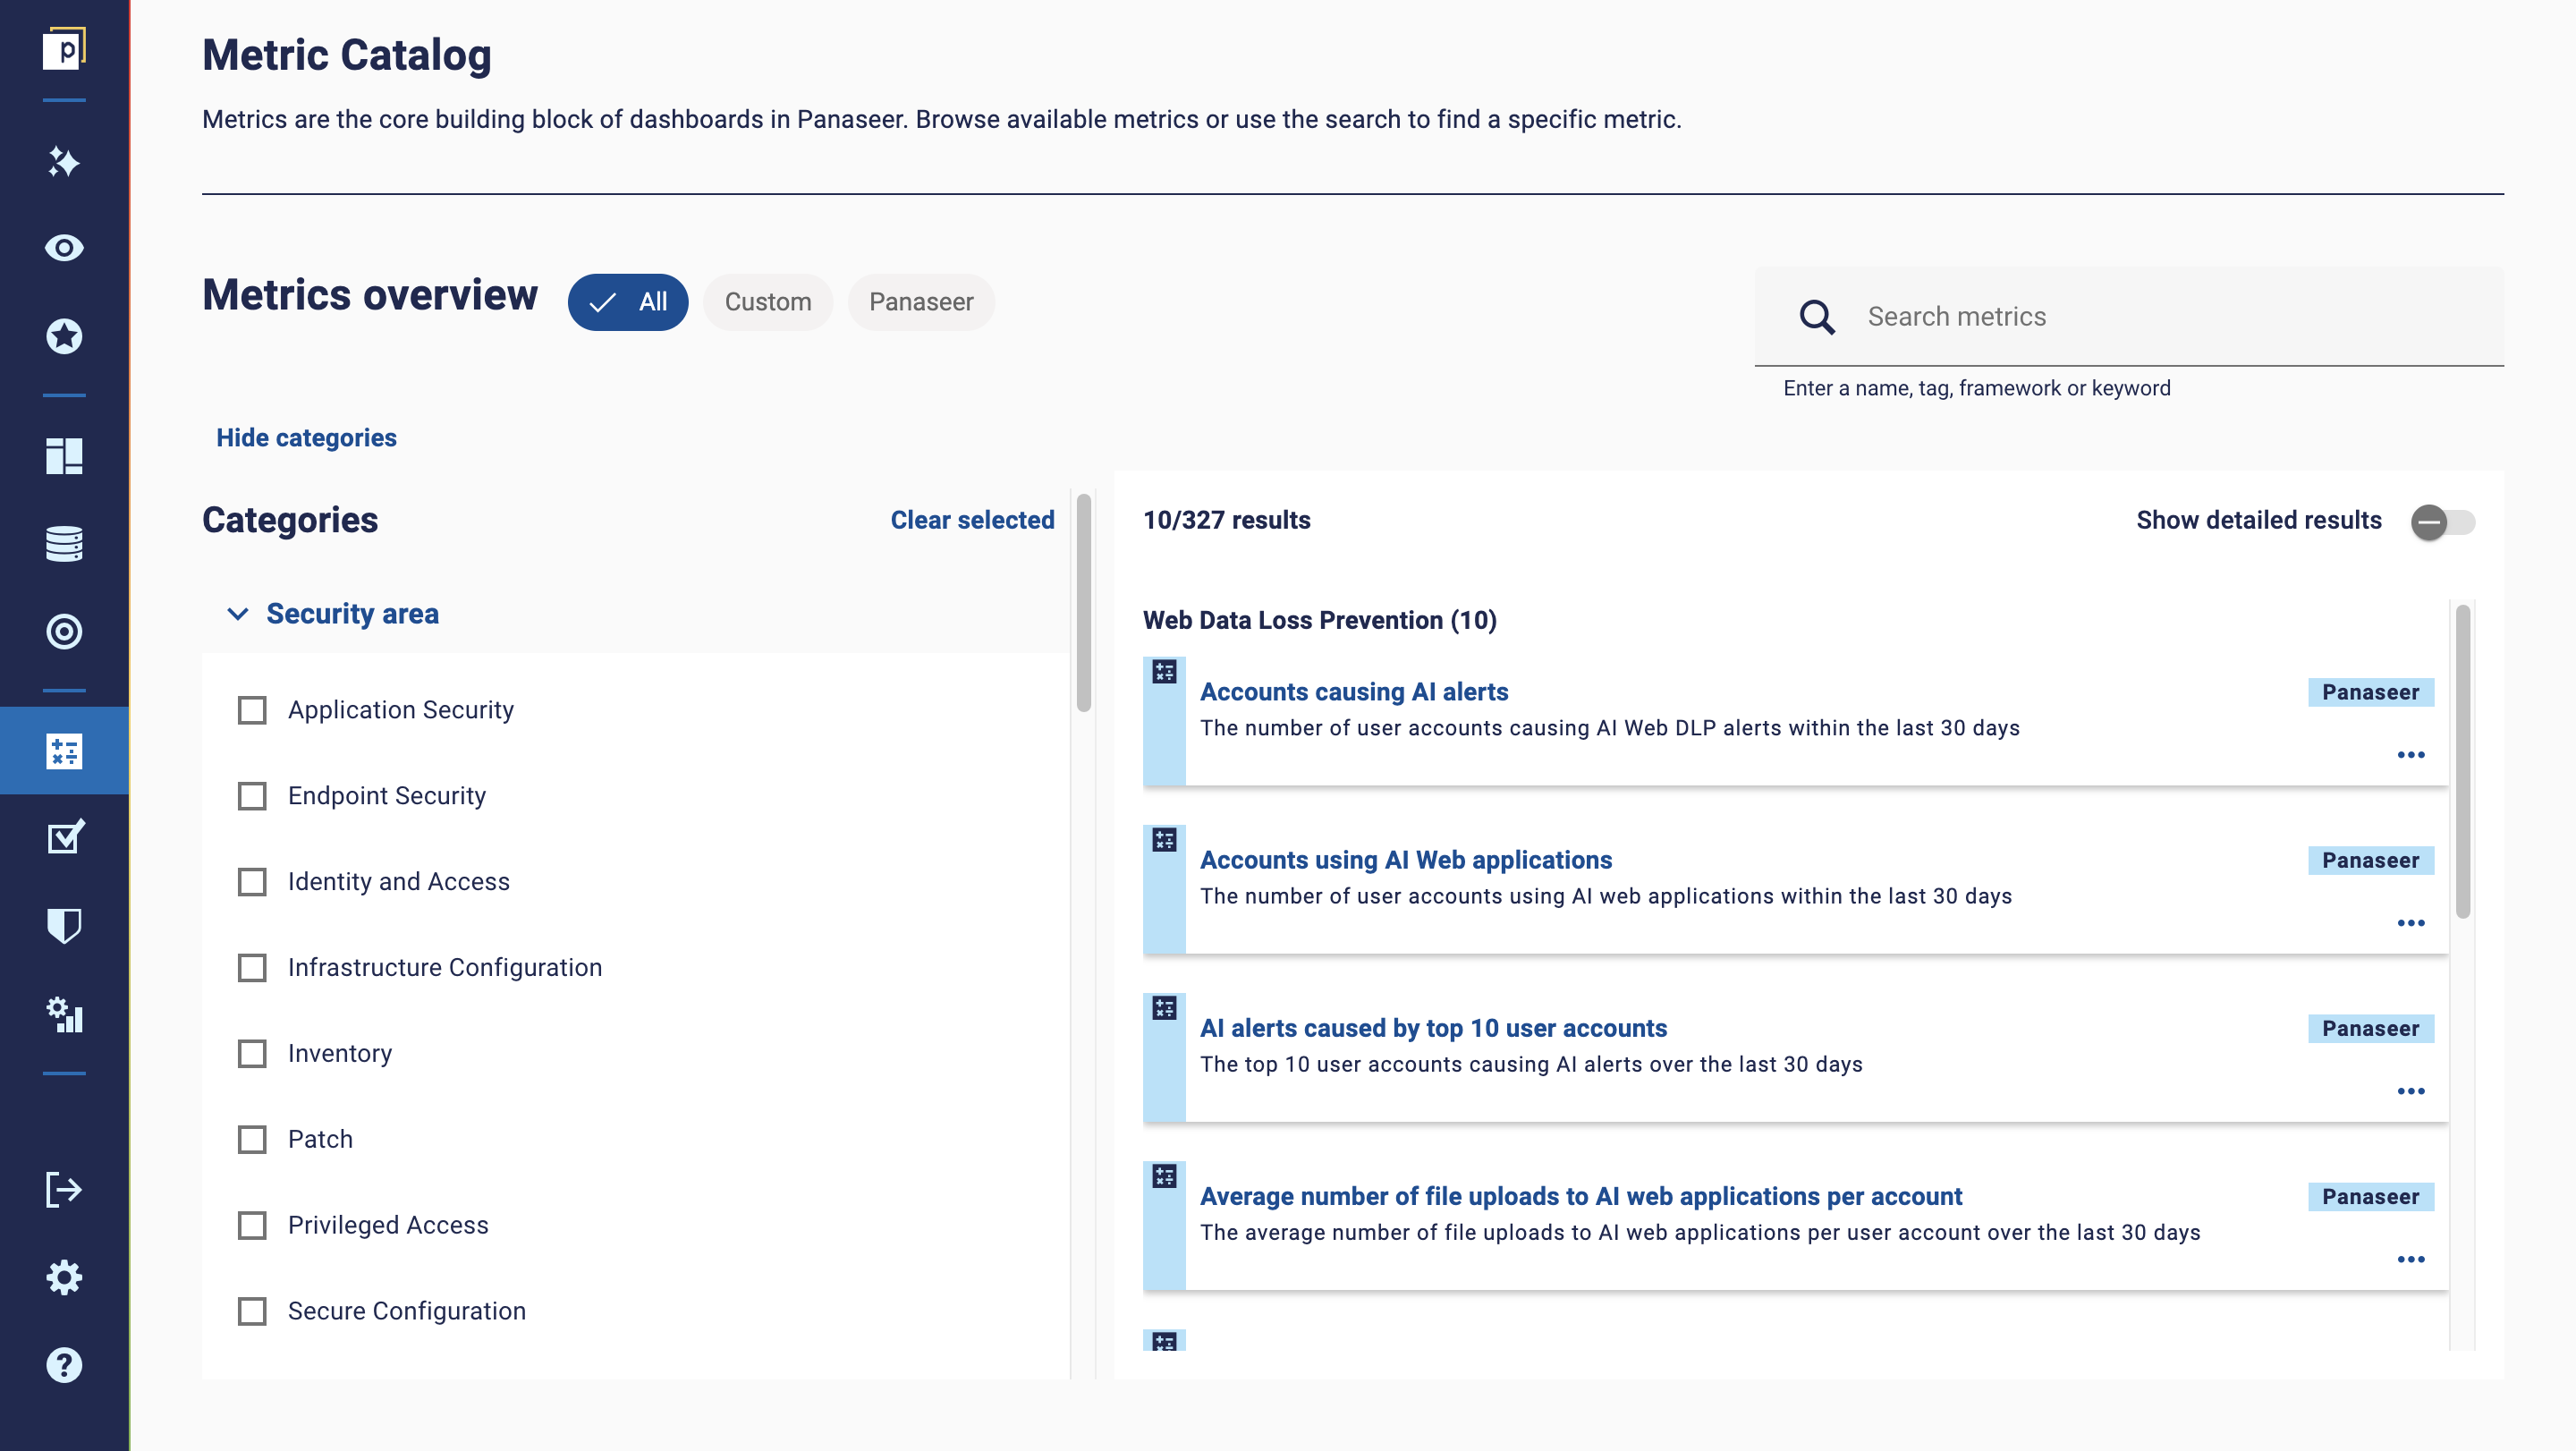Click Panaseer tag on Accounts using AI Web applications
Screen dimensions: 2576x1451
[2371, 860]
